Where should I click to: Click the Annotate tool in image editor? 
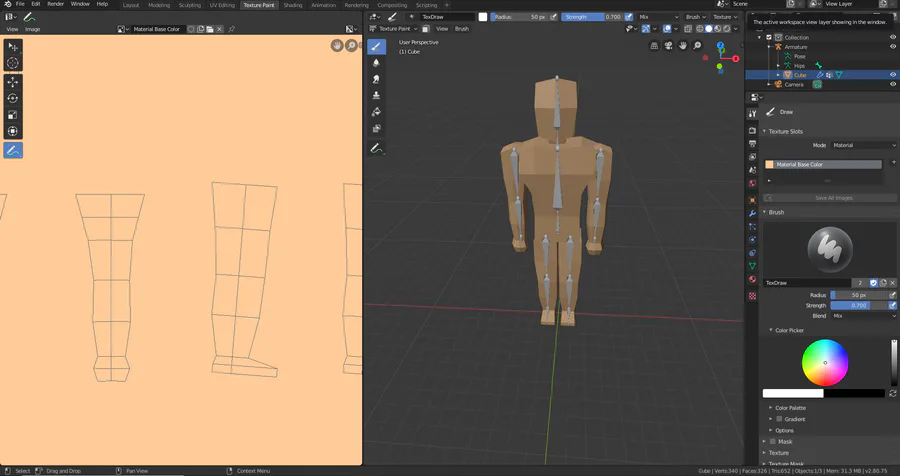pyautogui.click(x=13, y=150)
